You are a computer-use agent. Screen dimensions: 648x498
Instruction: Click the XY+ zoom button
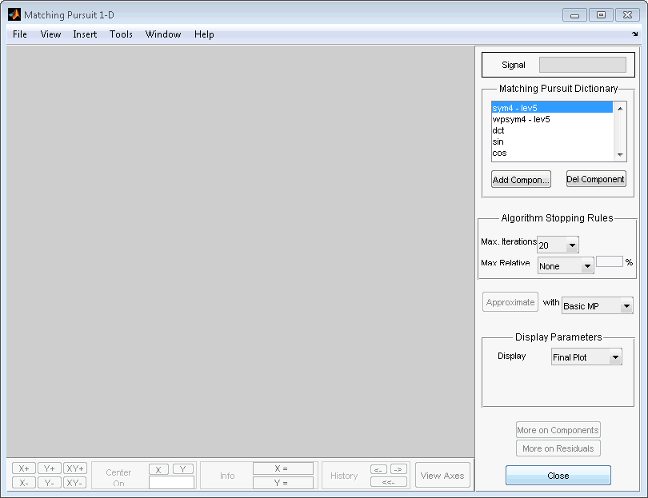75,468
